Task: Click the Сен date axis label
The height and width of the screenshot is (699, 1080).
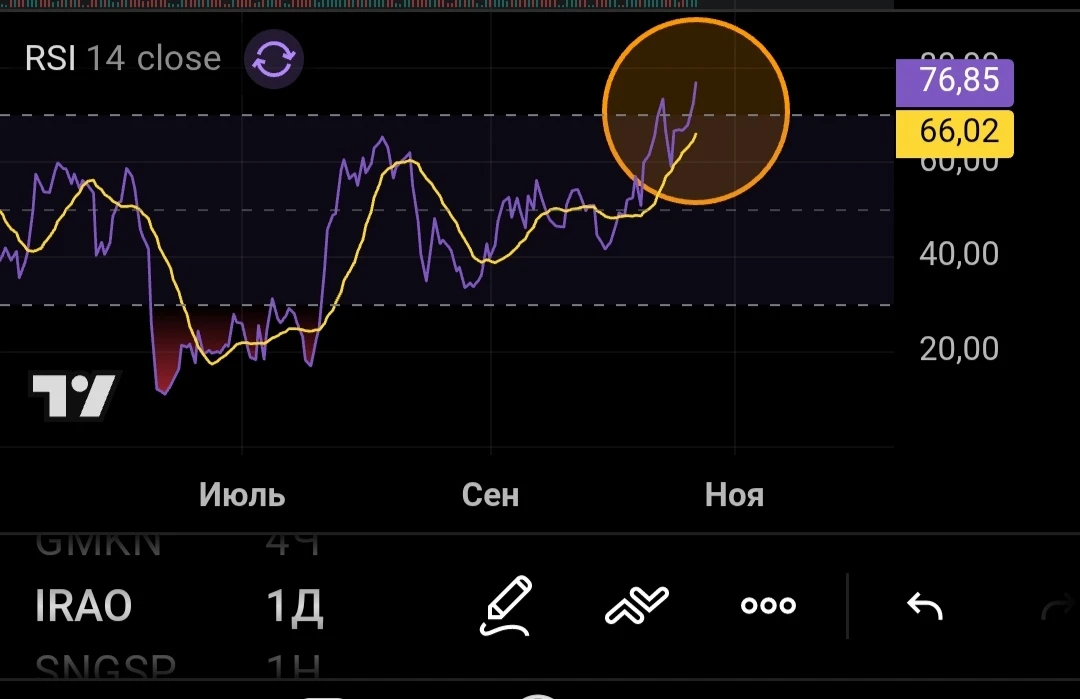Action: coord(490,495)
